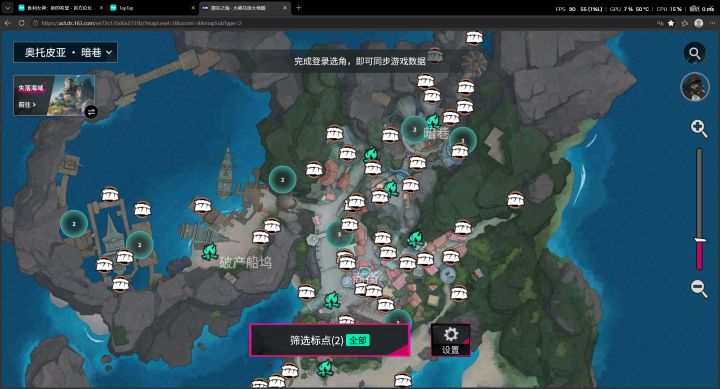Reload the page
Screen dimensions: 720x389
21,23
